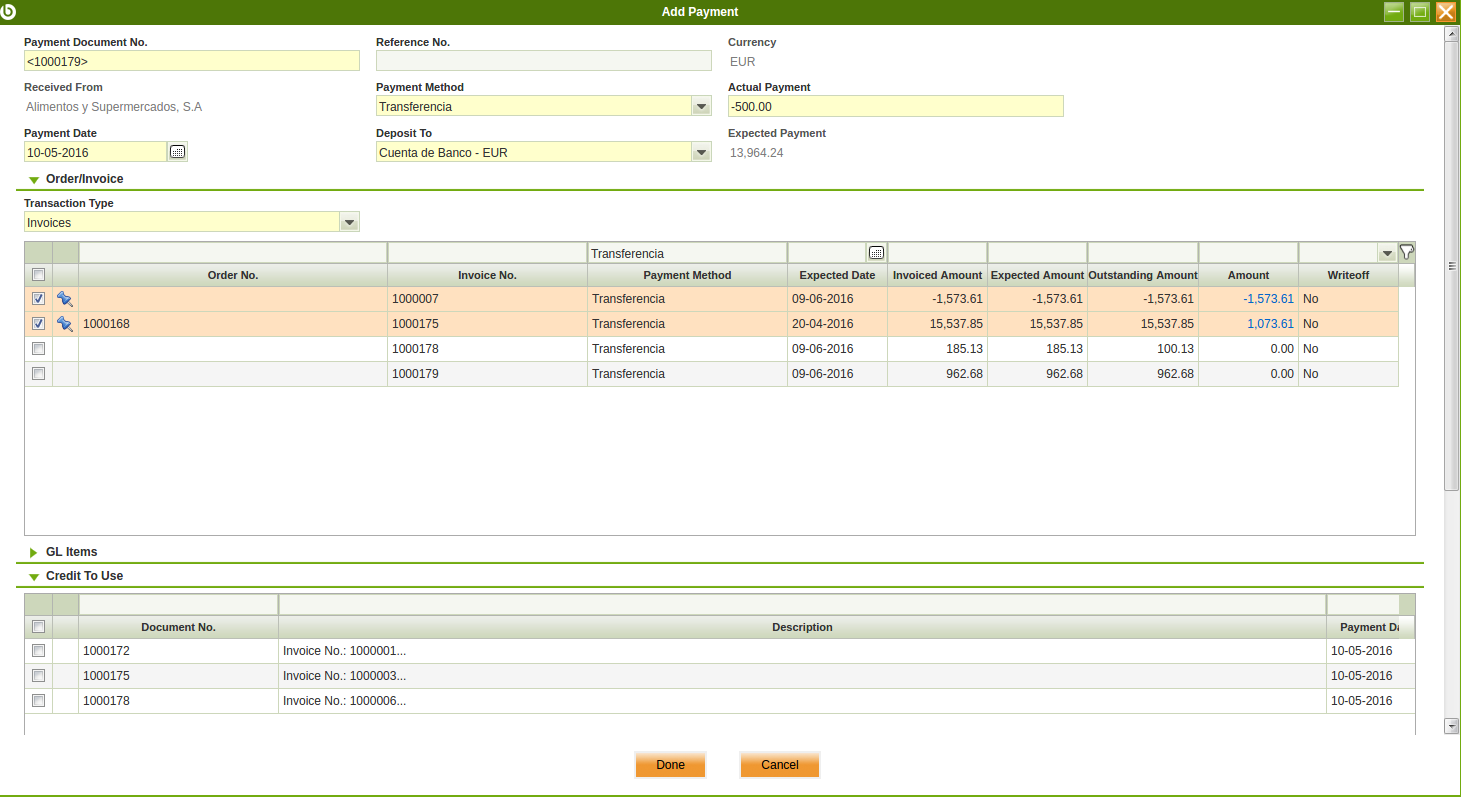The height and width of the screenshot is (797, 1461).
Task: Open the Deposit To dropdown
Action: (701, 152)
